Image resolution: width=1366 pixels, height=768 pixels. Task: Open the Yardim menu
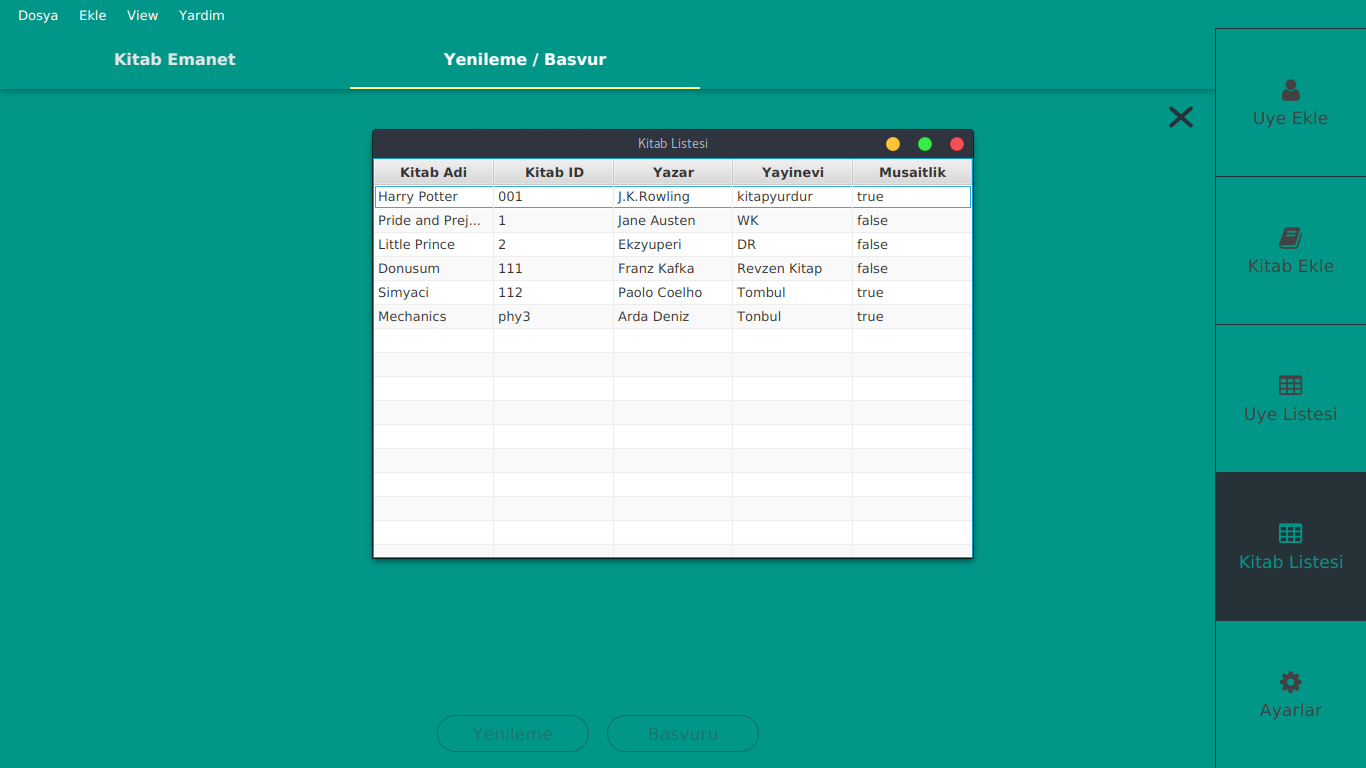click(201, 15)
